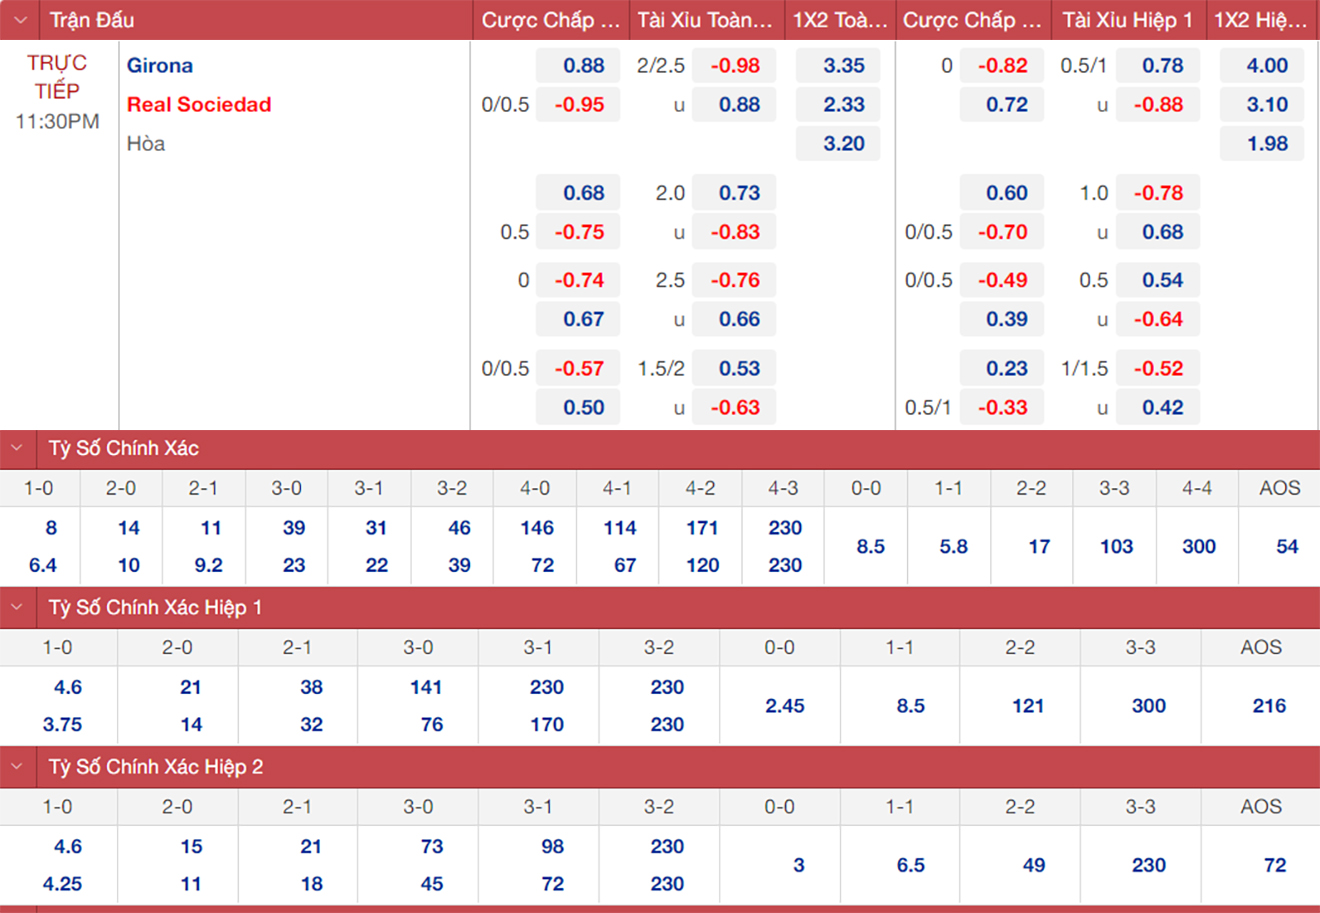Collapse the Trận Đấu section chevron
This screenshot has width=1320, height=913.
pos(20,20)
